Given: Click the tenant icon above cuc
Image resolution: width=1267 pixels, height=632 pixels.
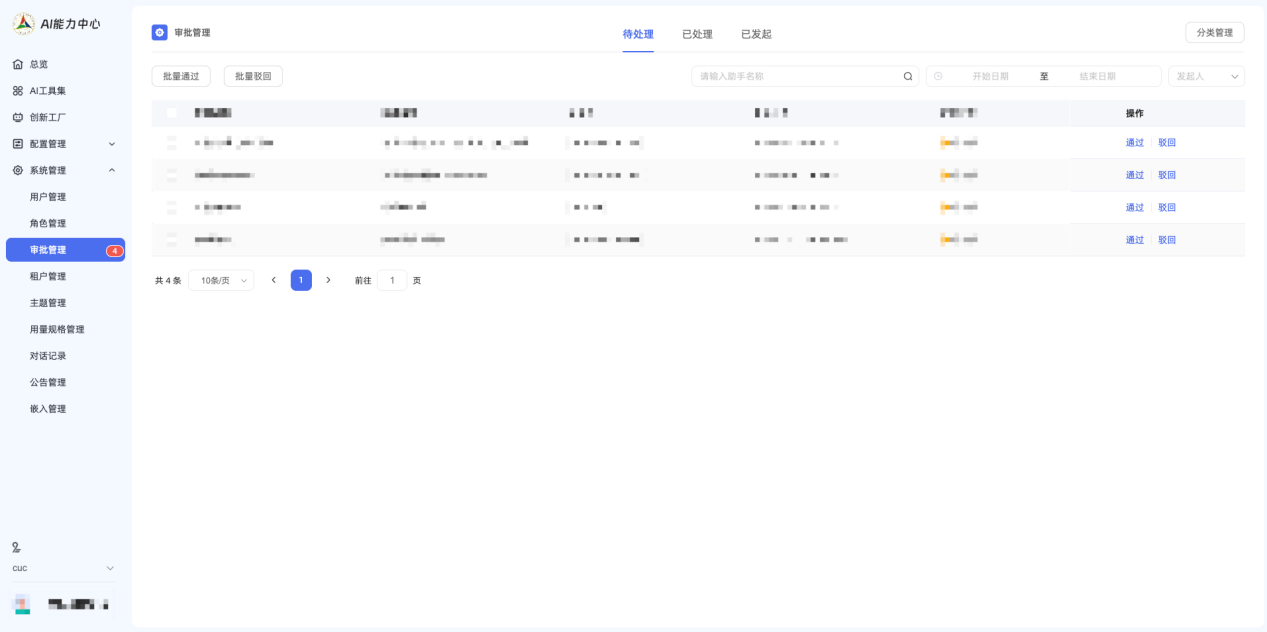Looking at the screenshot, I should tap(16, 547).
